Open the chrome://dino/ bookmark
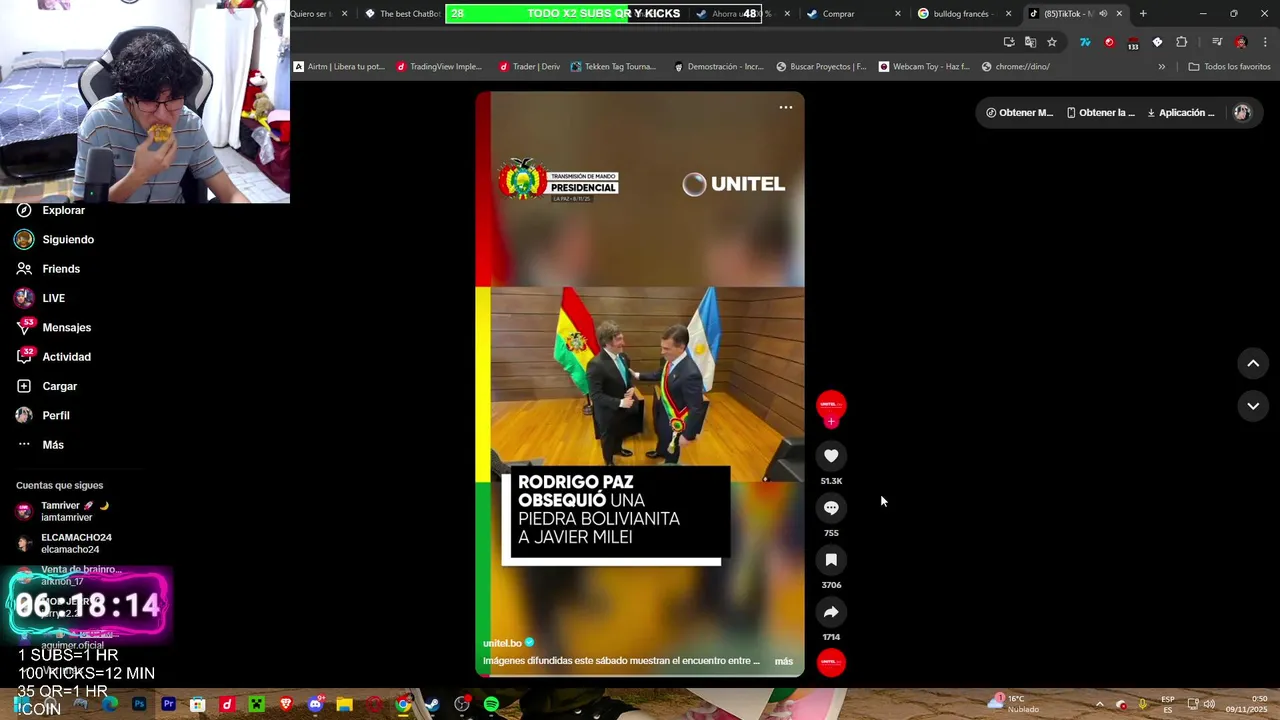 (x=1016, y=67)
